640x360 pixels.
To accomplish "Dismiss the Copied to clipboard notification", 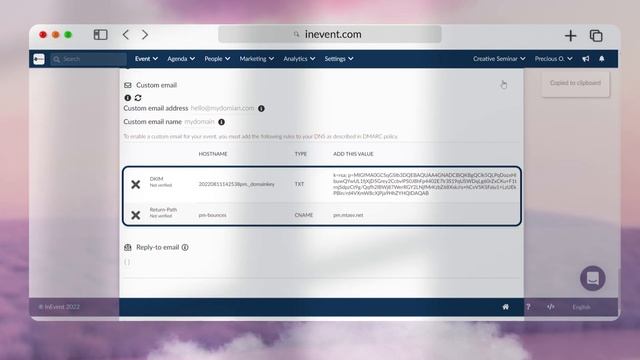I will pyautogui.click(x=576, y=83).
